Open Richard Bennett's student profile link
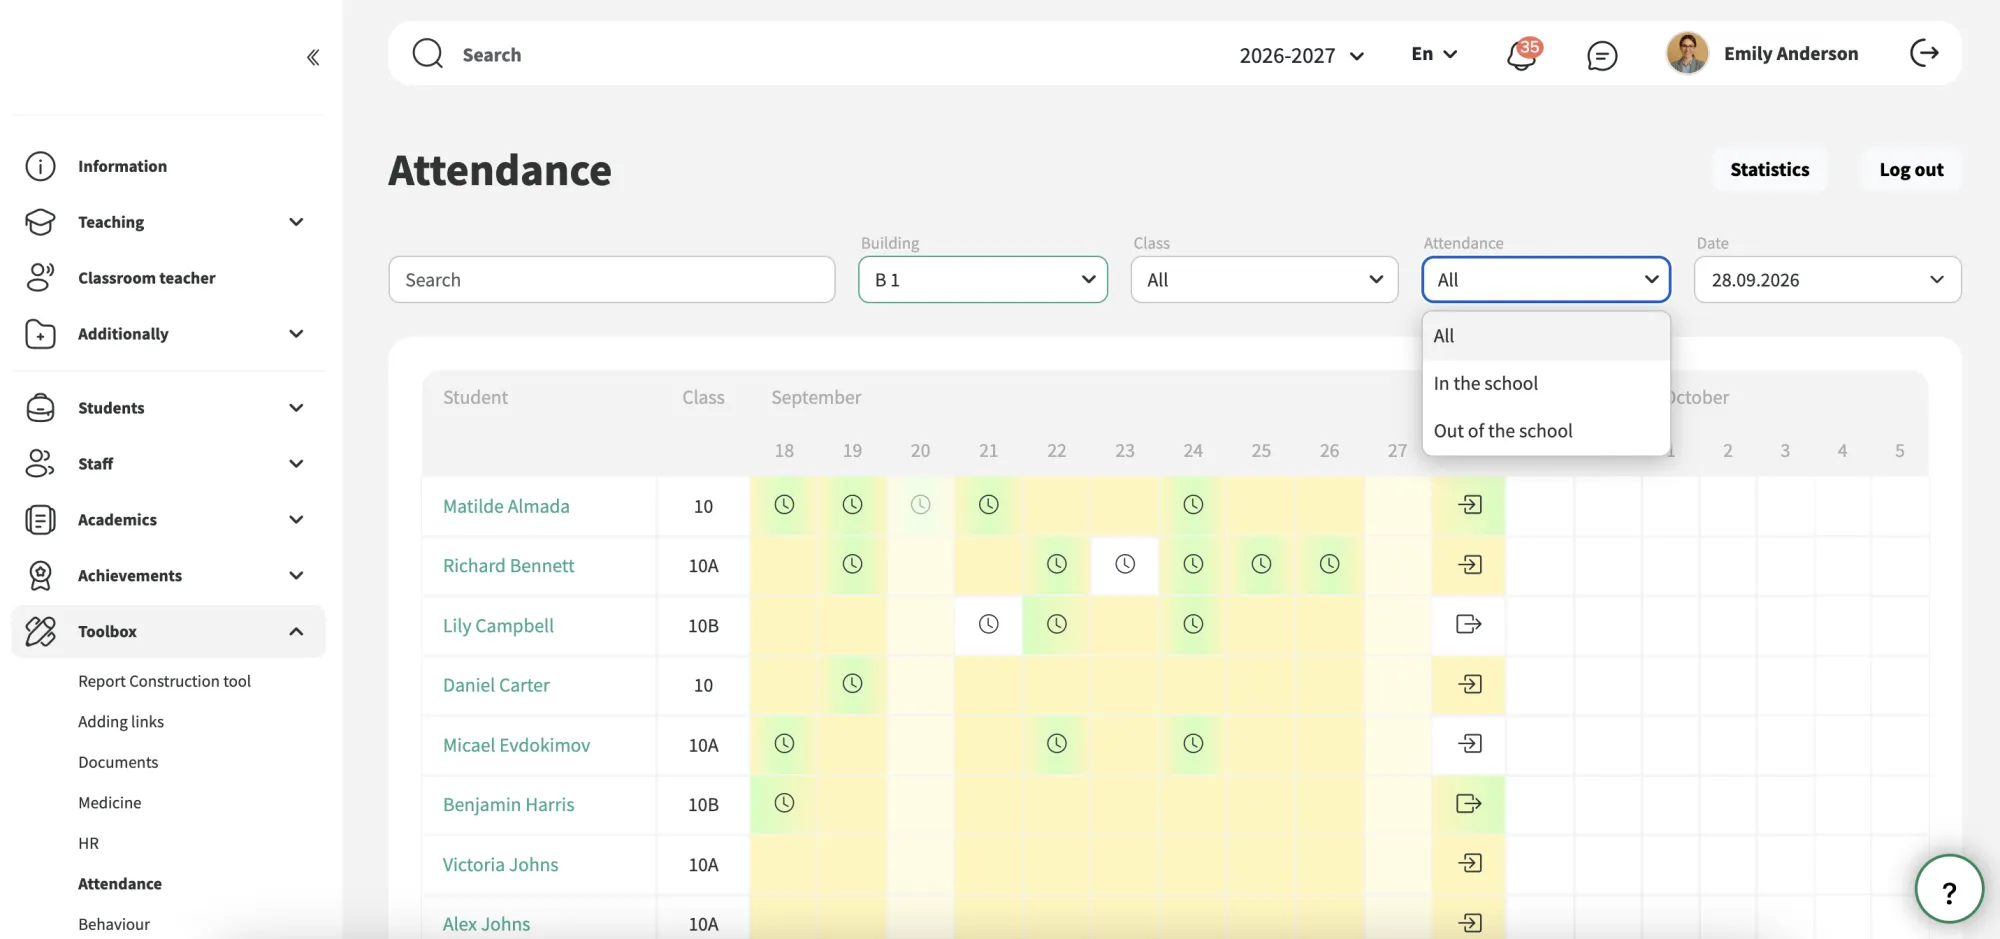The image size is (2000, 939). click(508, 565)
